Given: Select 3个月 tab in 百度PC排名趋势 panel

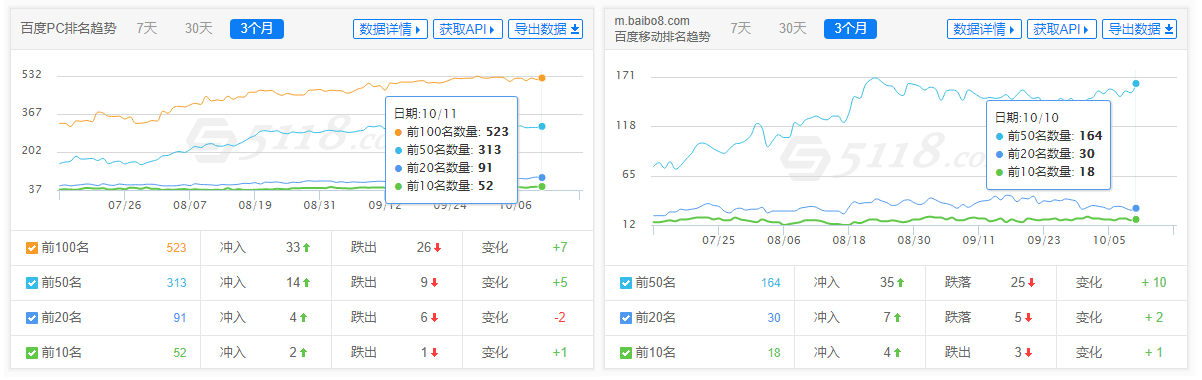Looking at the screenshot, I should pos(257,28).
